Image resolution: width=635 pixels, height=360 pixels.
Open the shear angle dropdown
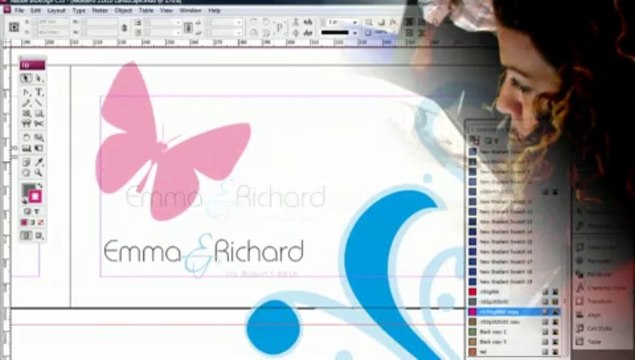[x=239, y=33]
